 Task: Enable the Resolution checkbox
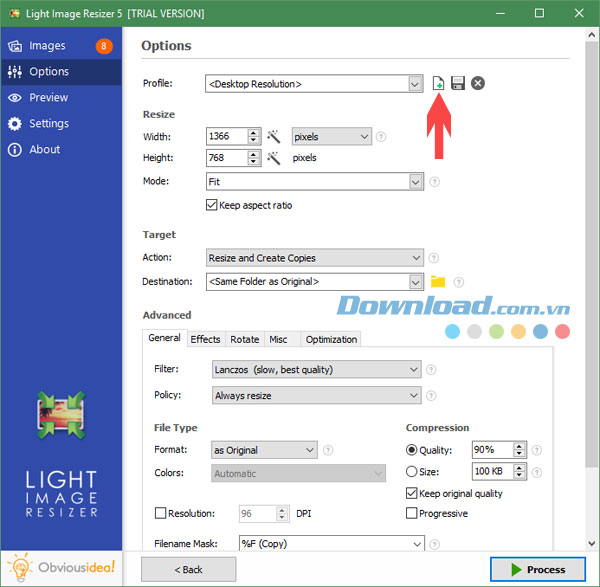click(160, 513)
